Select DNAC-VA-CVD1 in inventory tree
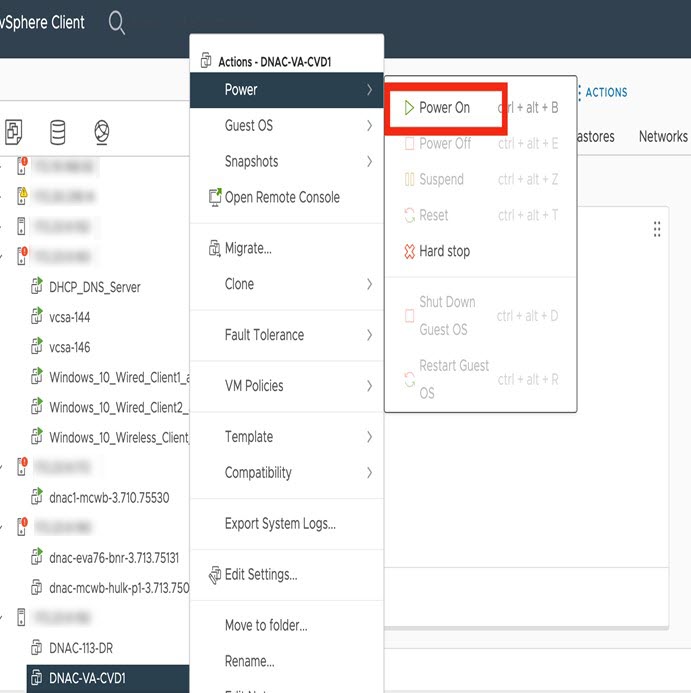 [108, 678]
